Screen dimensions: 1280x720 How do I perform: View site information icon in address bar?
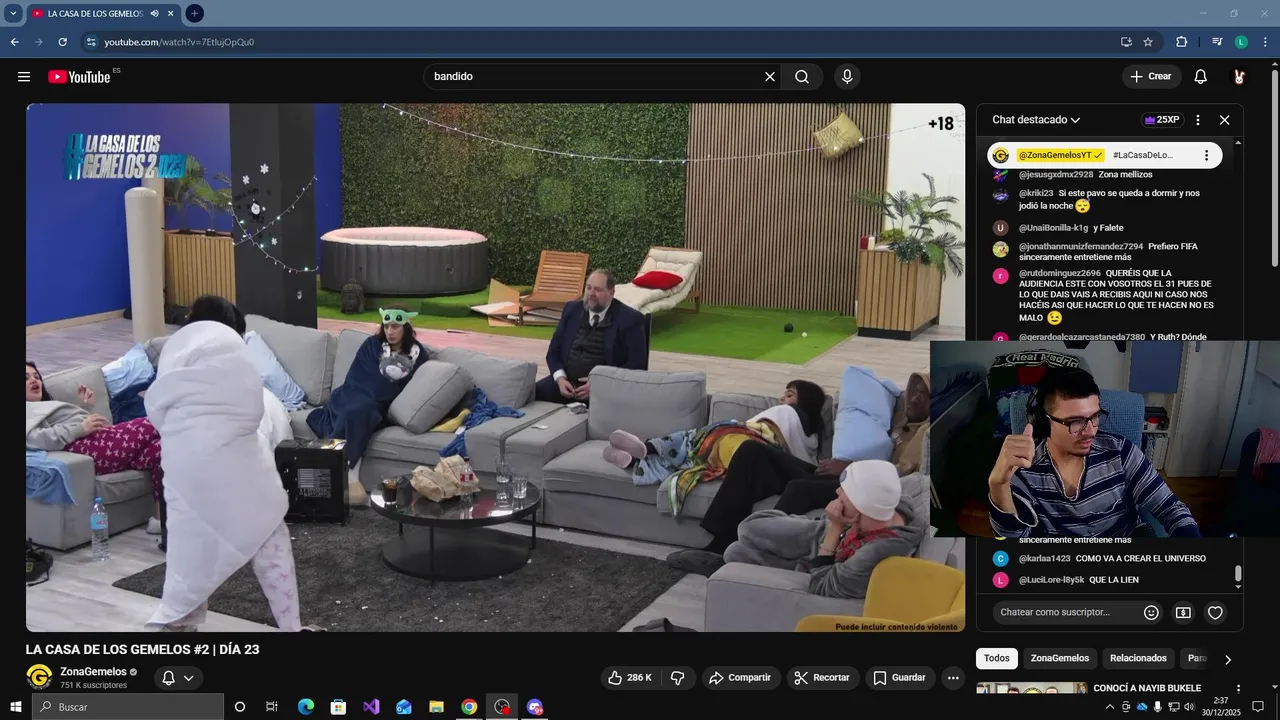[x=90, y=42]
